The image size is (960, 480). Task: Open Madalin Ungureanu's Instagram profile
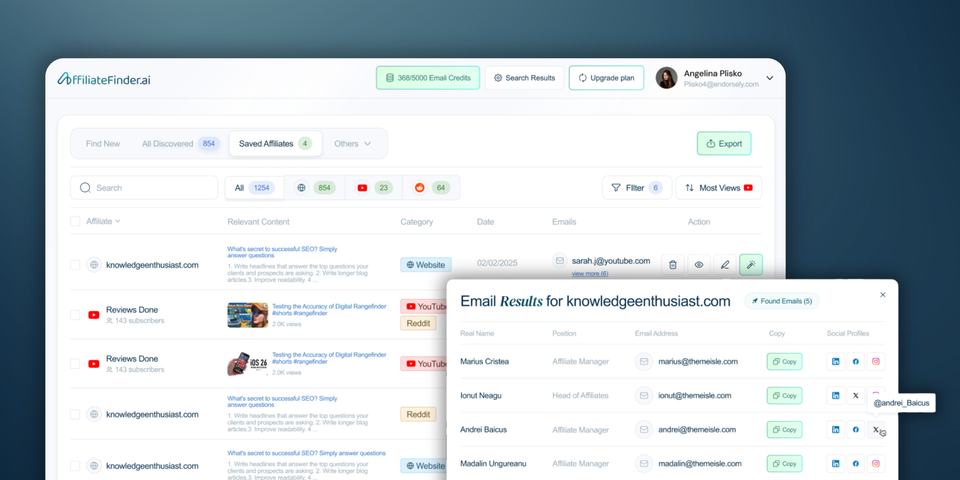[876, 464]
